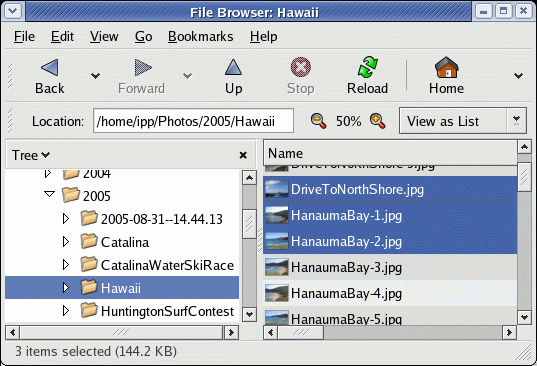Select the 2005 tree row label

coord(97,196)
